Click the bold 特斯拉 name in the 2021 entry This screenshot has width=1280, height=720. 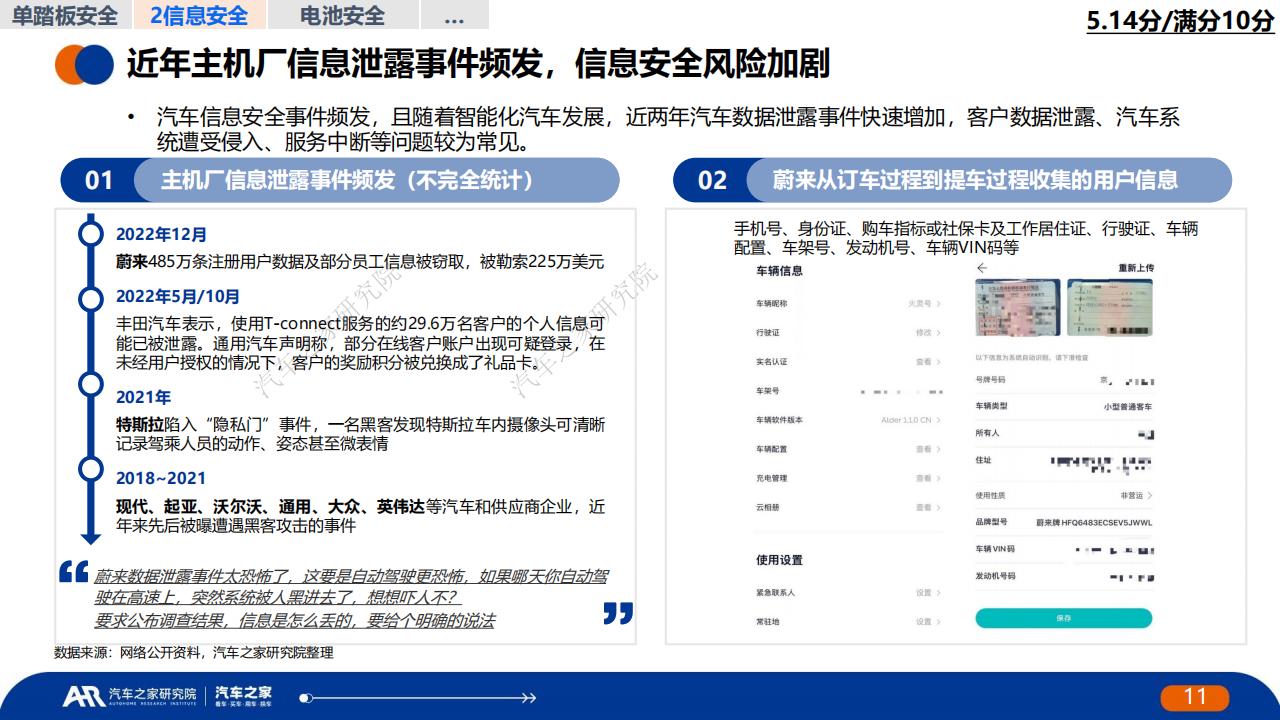click(x=140, y=425)
